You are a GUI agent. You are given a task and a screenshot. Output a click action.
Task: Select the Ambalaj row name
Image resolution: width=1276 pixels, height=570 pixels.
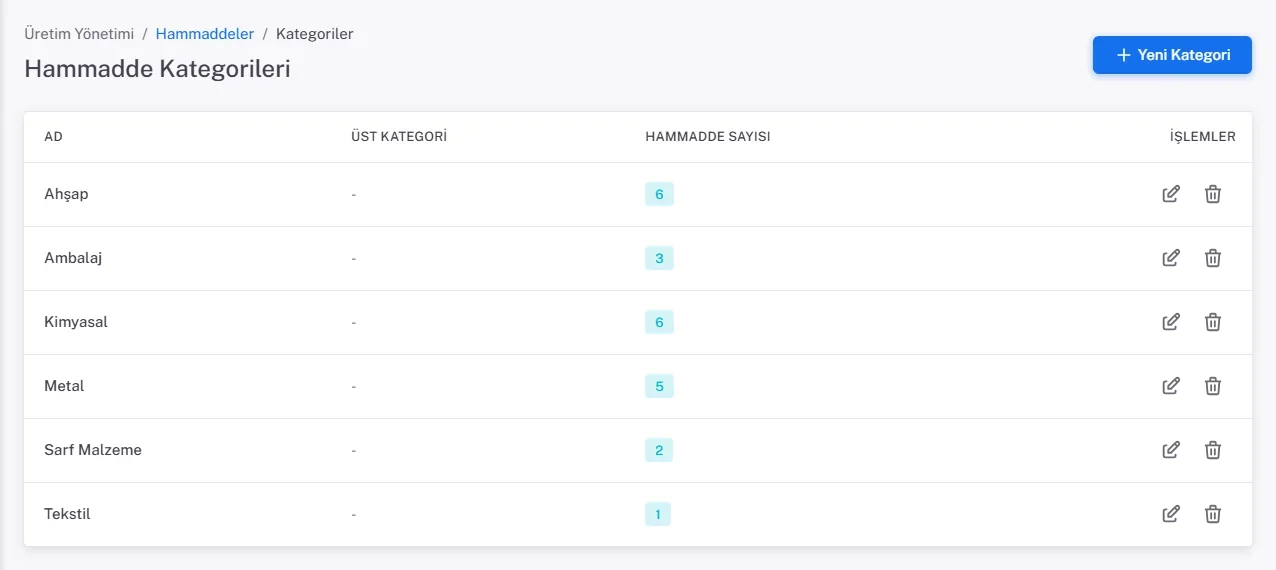coord(74,258)
